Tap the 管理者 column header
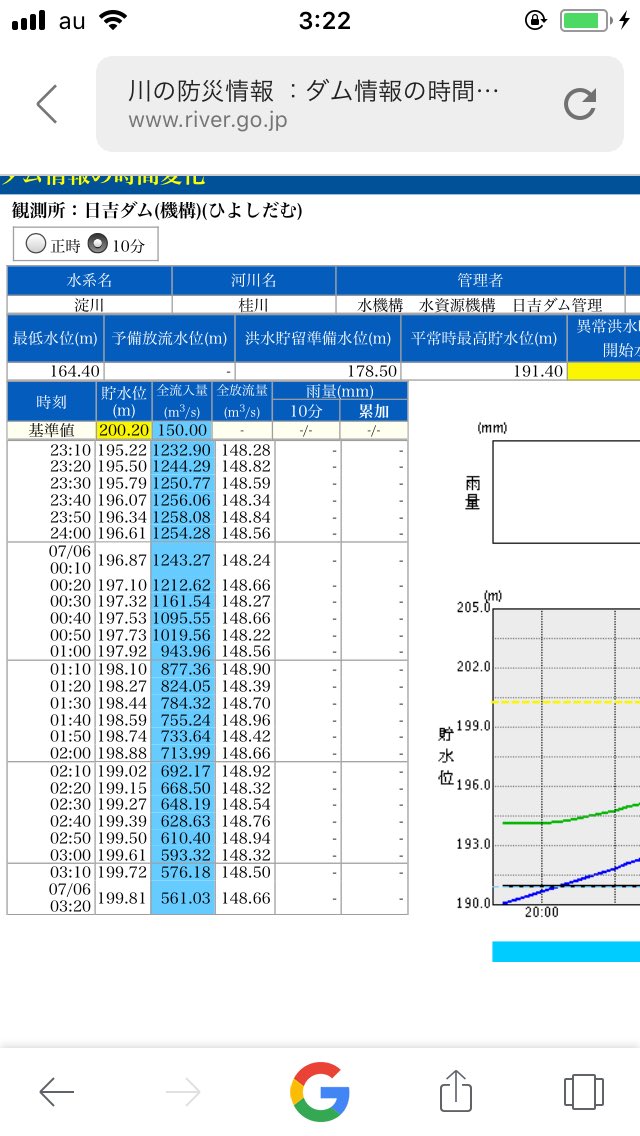The image size is (640, 1136). point(480,280)
